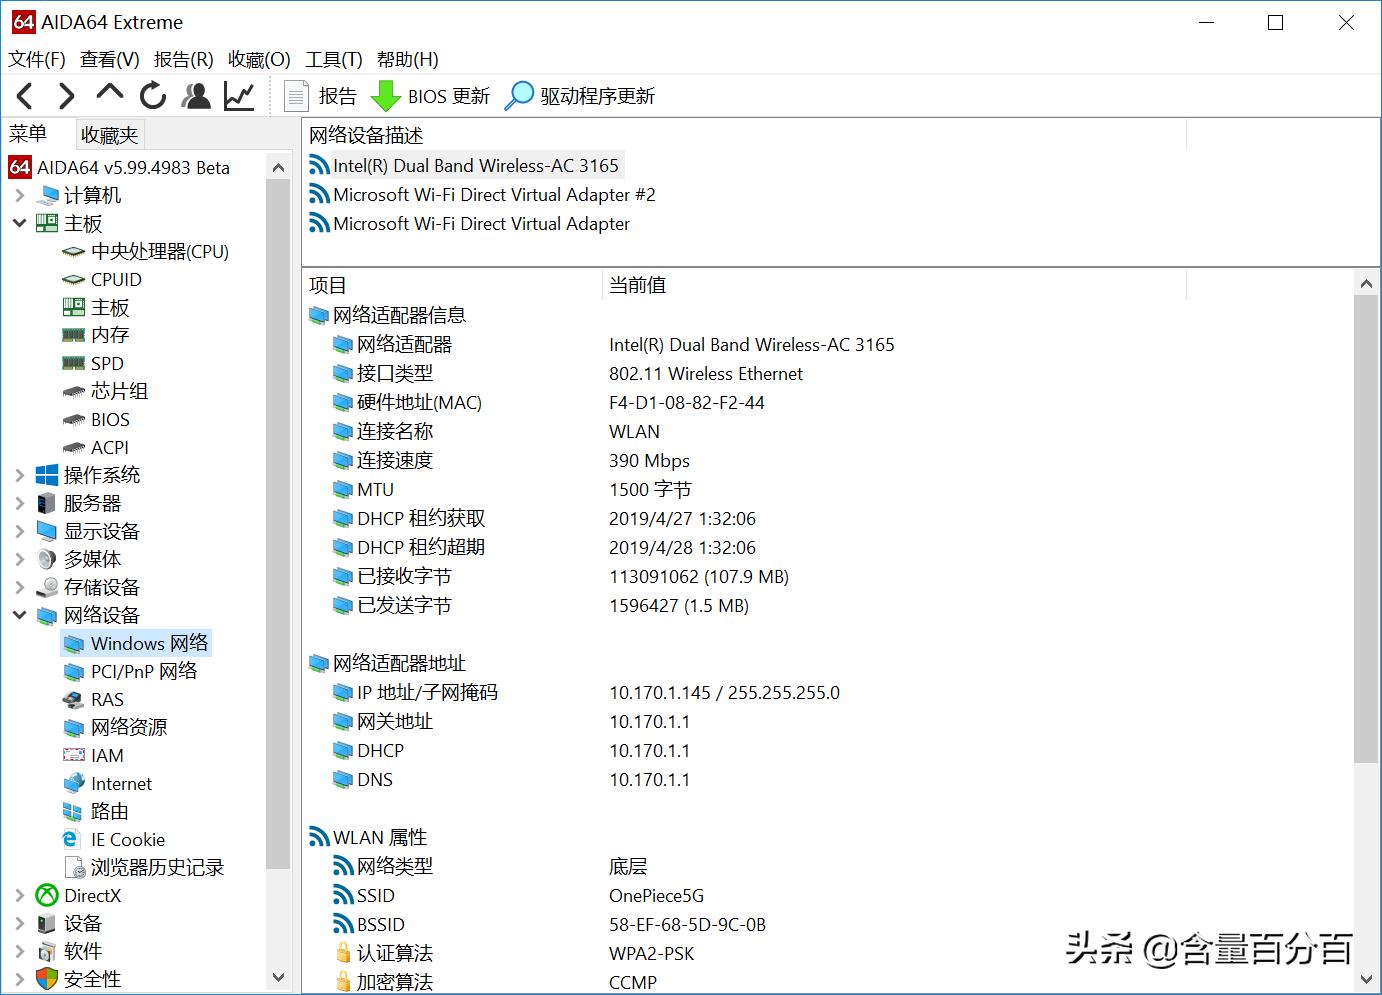Switch to the 收藏夹 tab
1382x995 pixels.
point(108,133)
